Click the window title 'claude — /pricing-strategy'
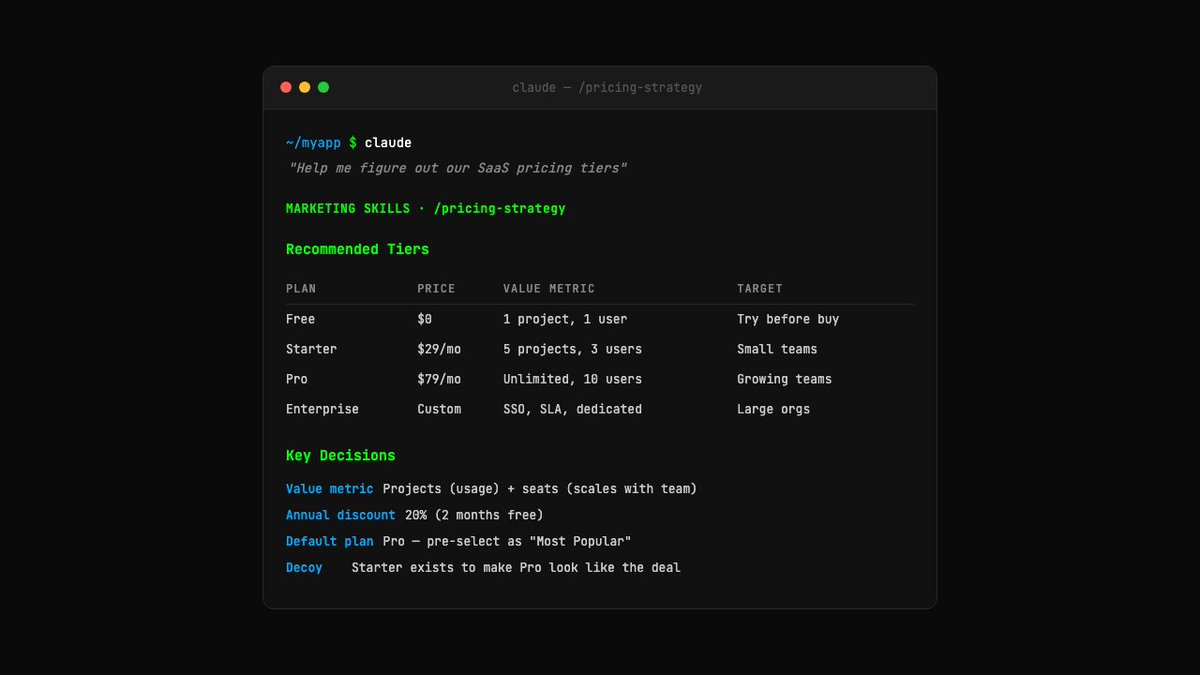1200x675 pixels. pyautogui.click(x=607, y=88)
